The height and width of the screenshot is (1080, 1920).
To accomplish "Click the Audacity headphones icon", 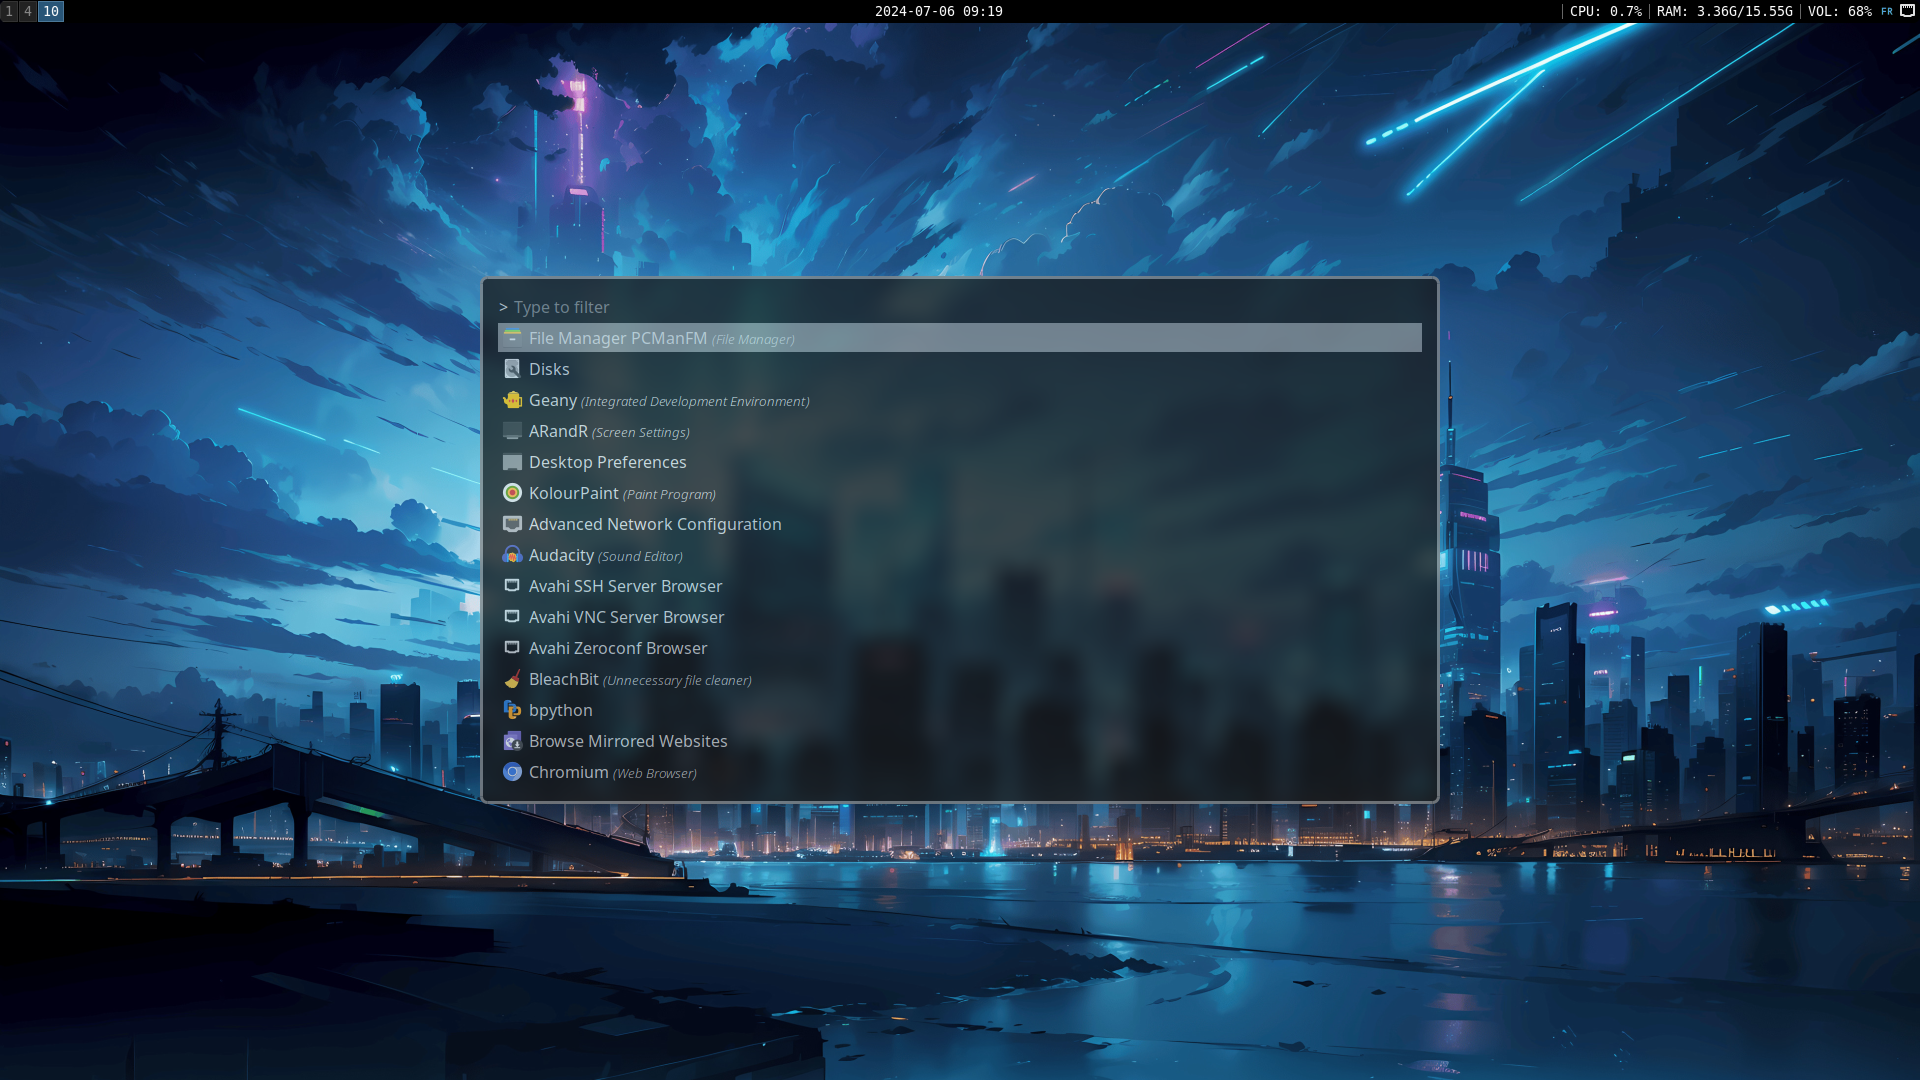I will [512, 555].
